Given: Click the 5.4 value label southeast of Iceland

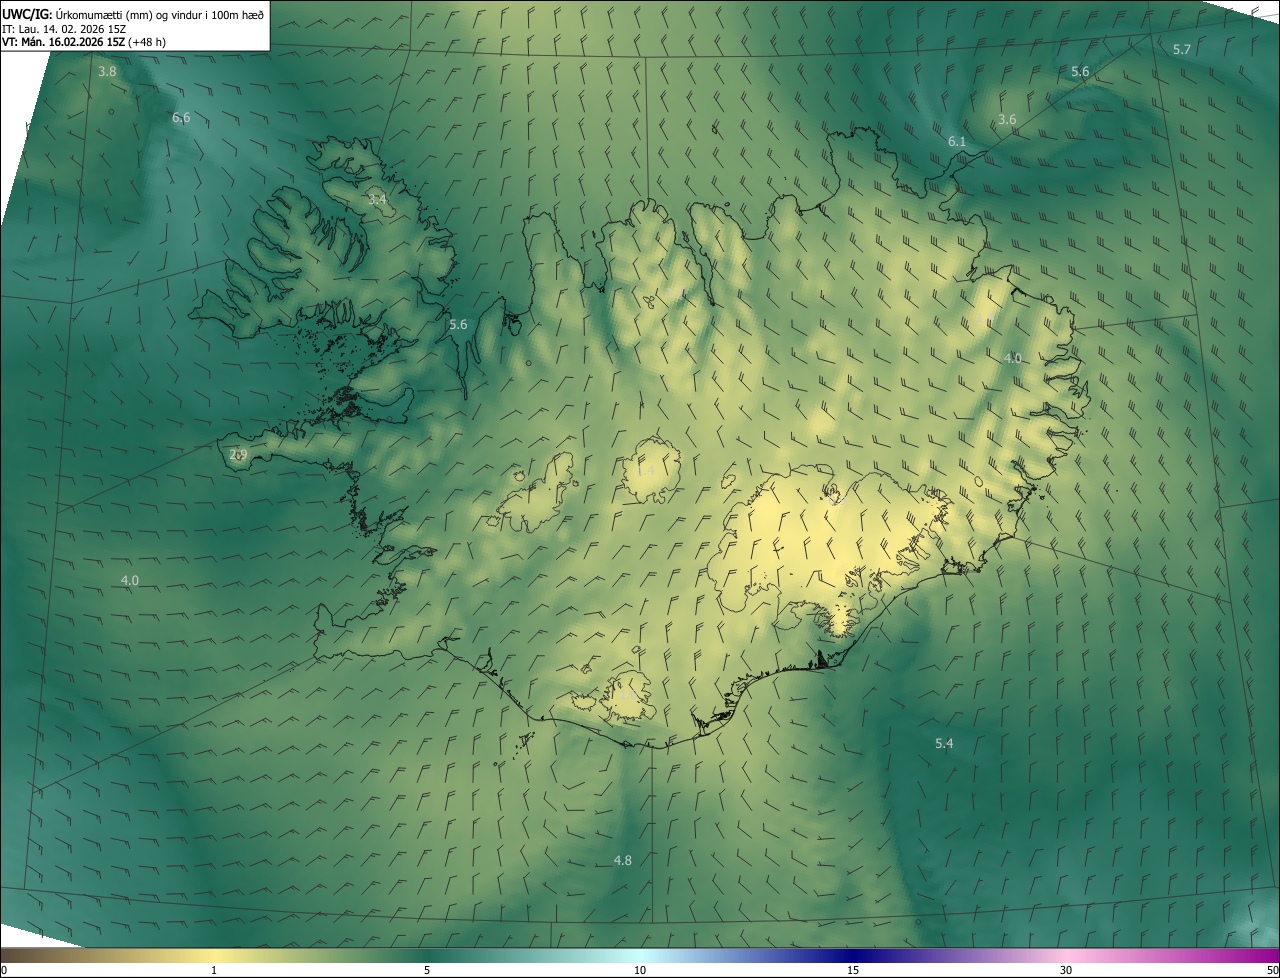Looking at the screenshot, I should pyautogui.click(x=944, y=743).
